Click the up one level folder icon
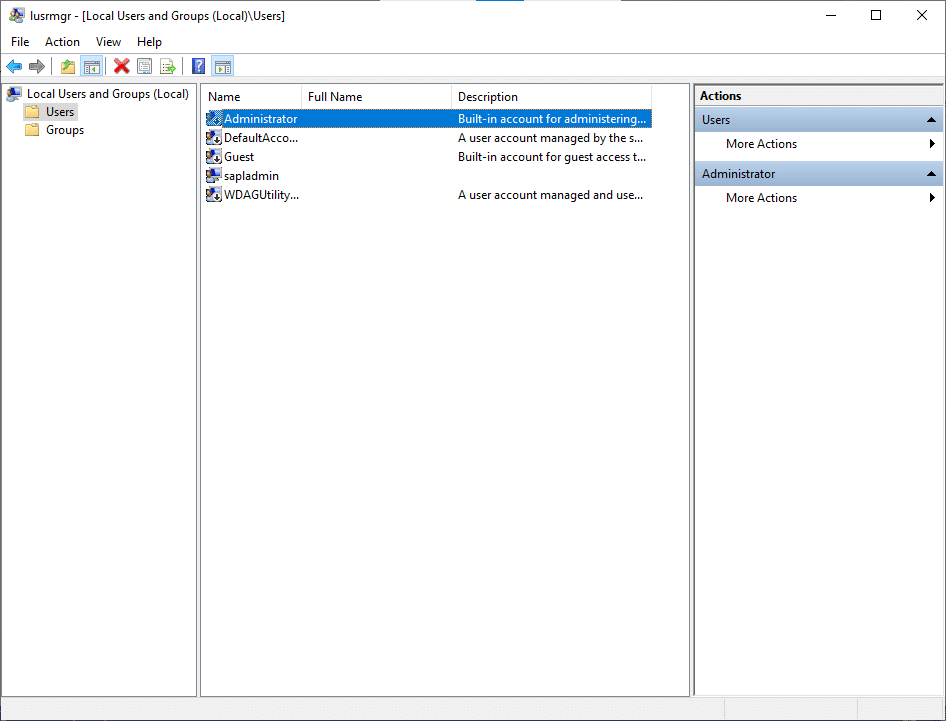This screenshot has width=946, height=721. [x=67, y=66]
